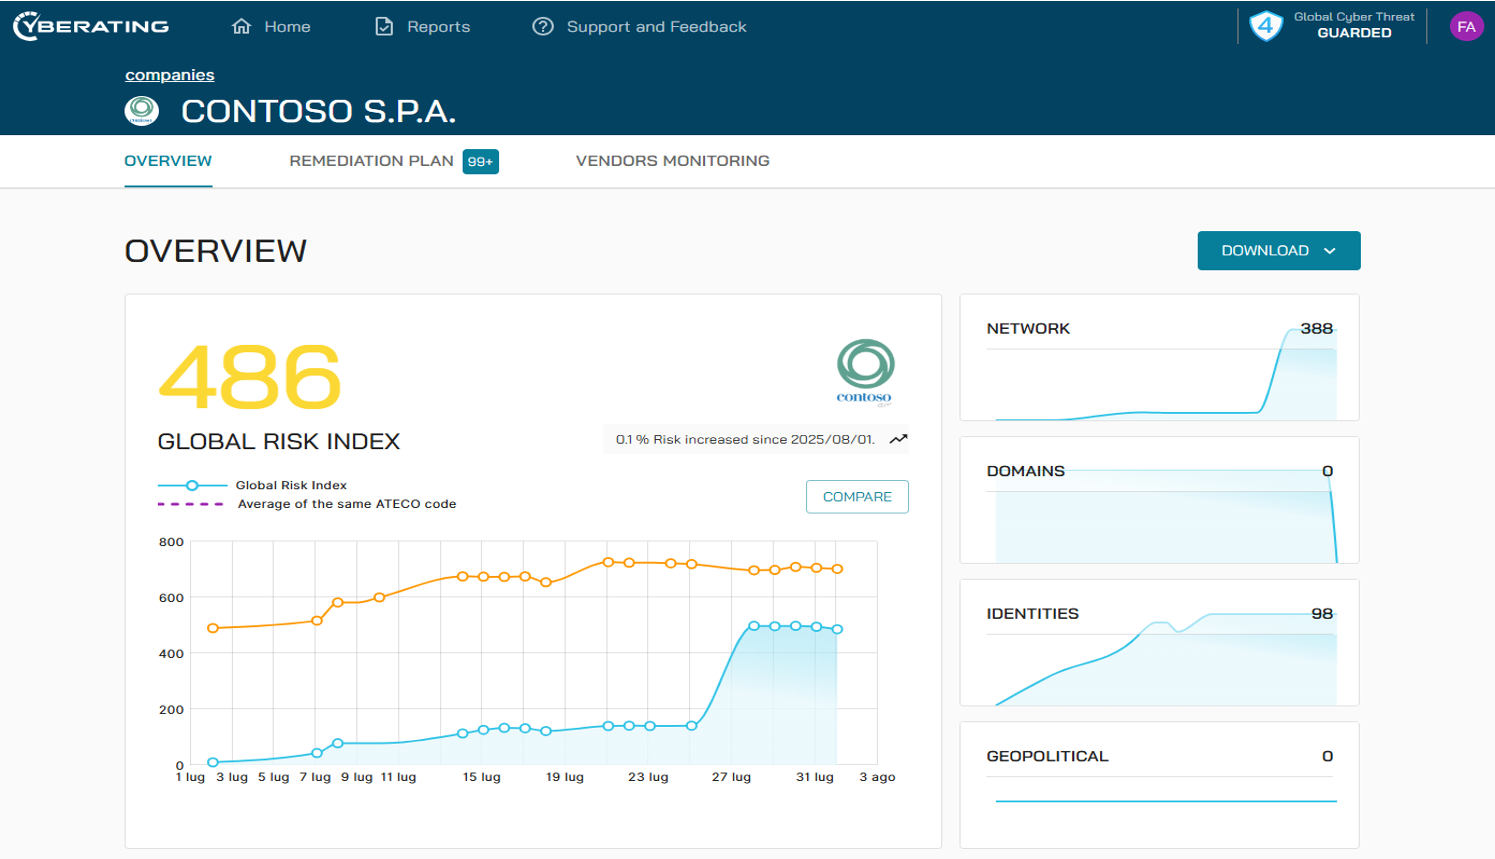Select the Overview tab
The width and height of the screenshot is (1495, 859).
[x=168, y=161]
